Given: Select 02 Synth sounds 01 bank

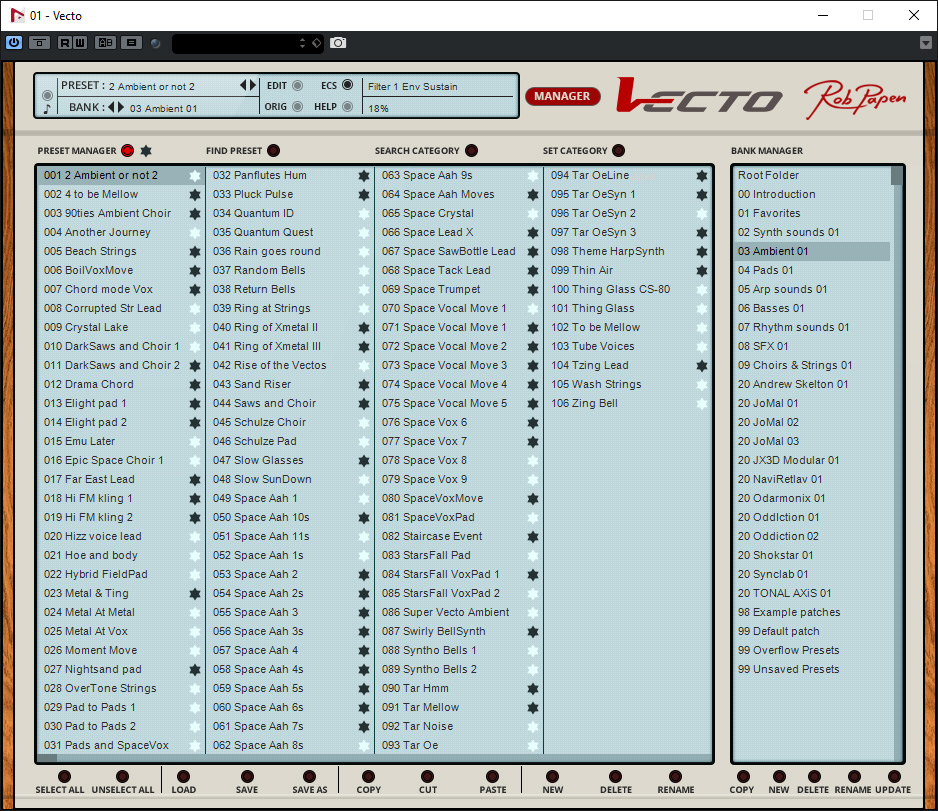Looking at the screenshot, I should click(788, 233).
